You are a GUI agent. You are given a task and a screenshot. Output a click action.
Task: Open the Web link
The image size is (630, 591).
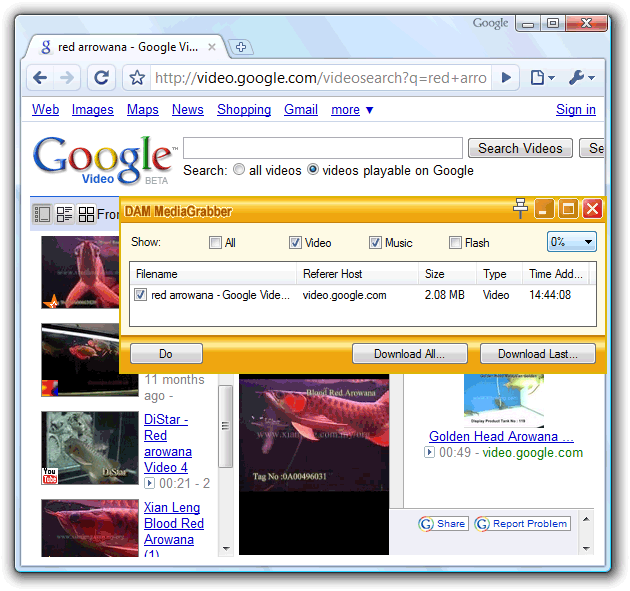point(45,109)
